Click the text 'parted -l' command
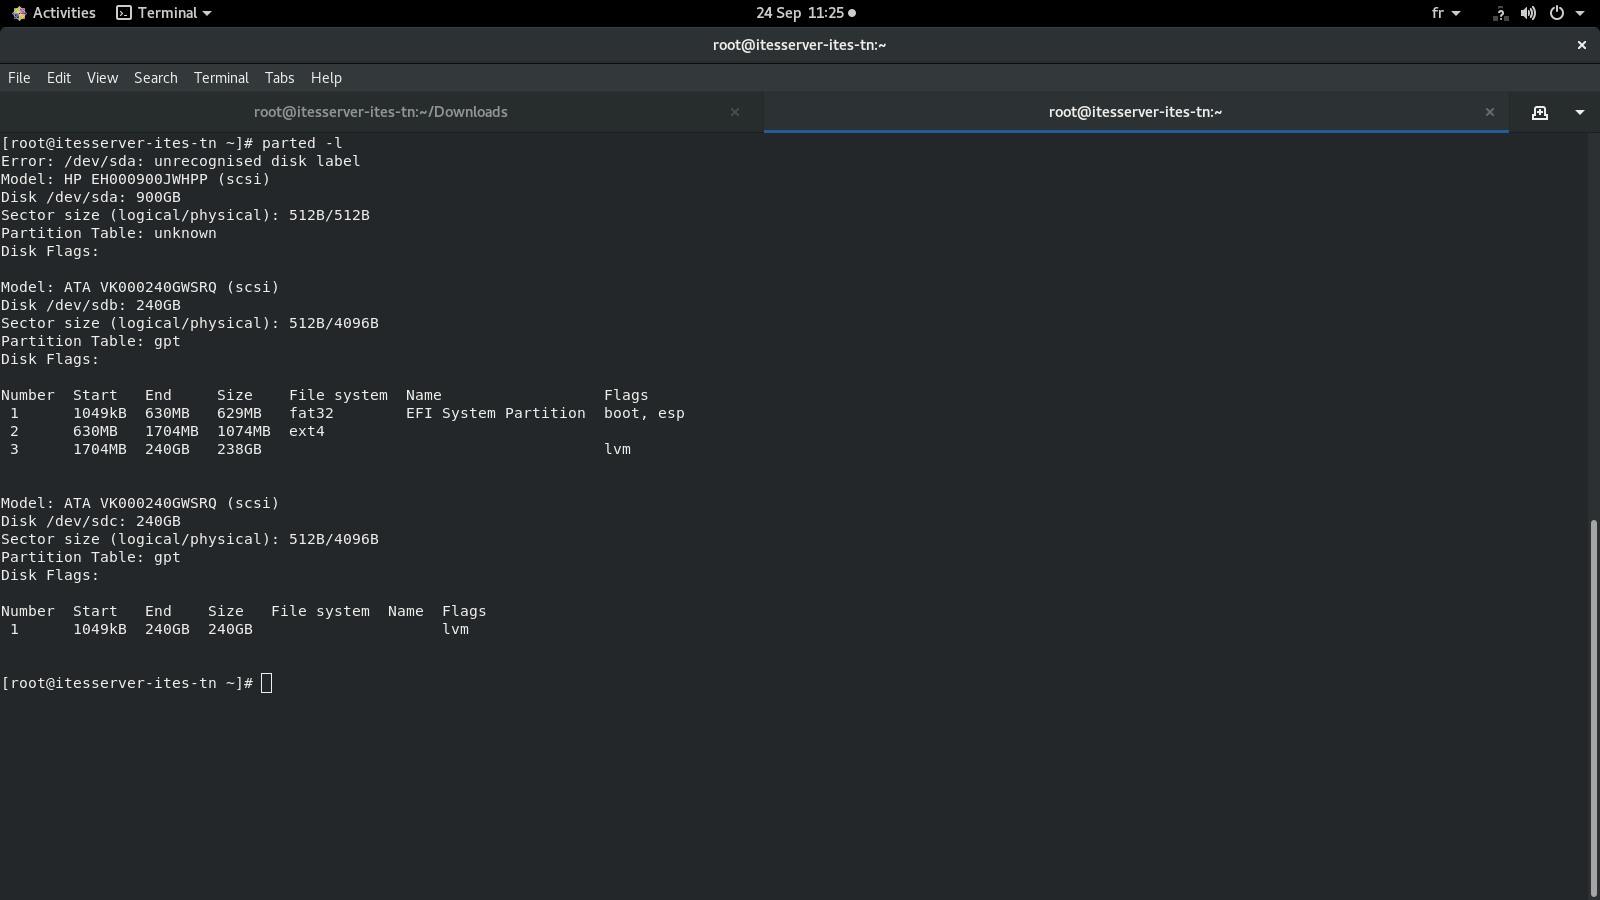 (x=302, y=143)
